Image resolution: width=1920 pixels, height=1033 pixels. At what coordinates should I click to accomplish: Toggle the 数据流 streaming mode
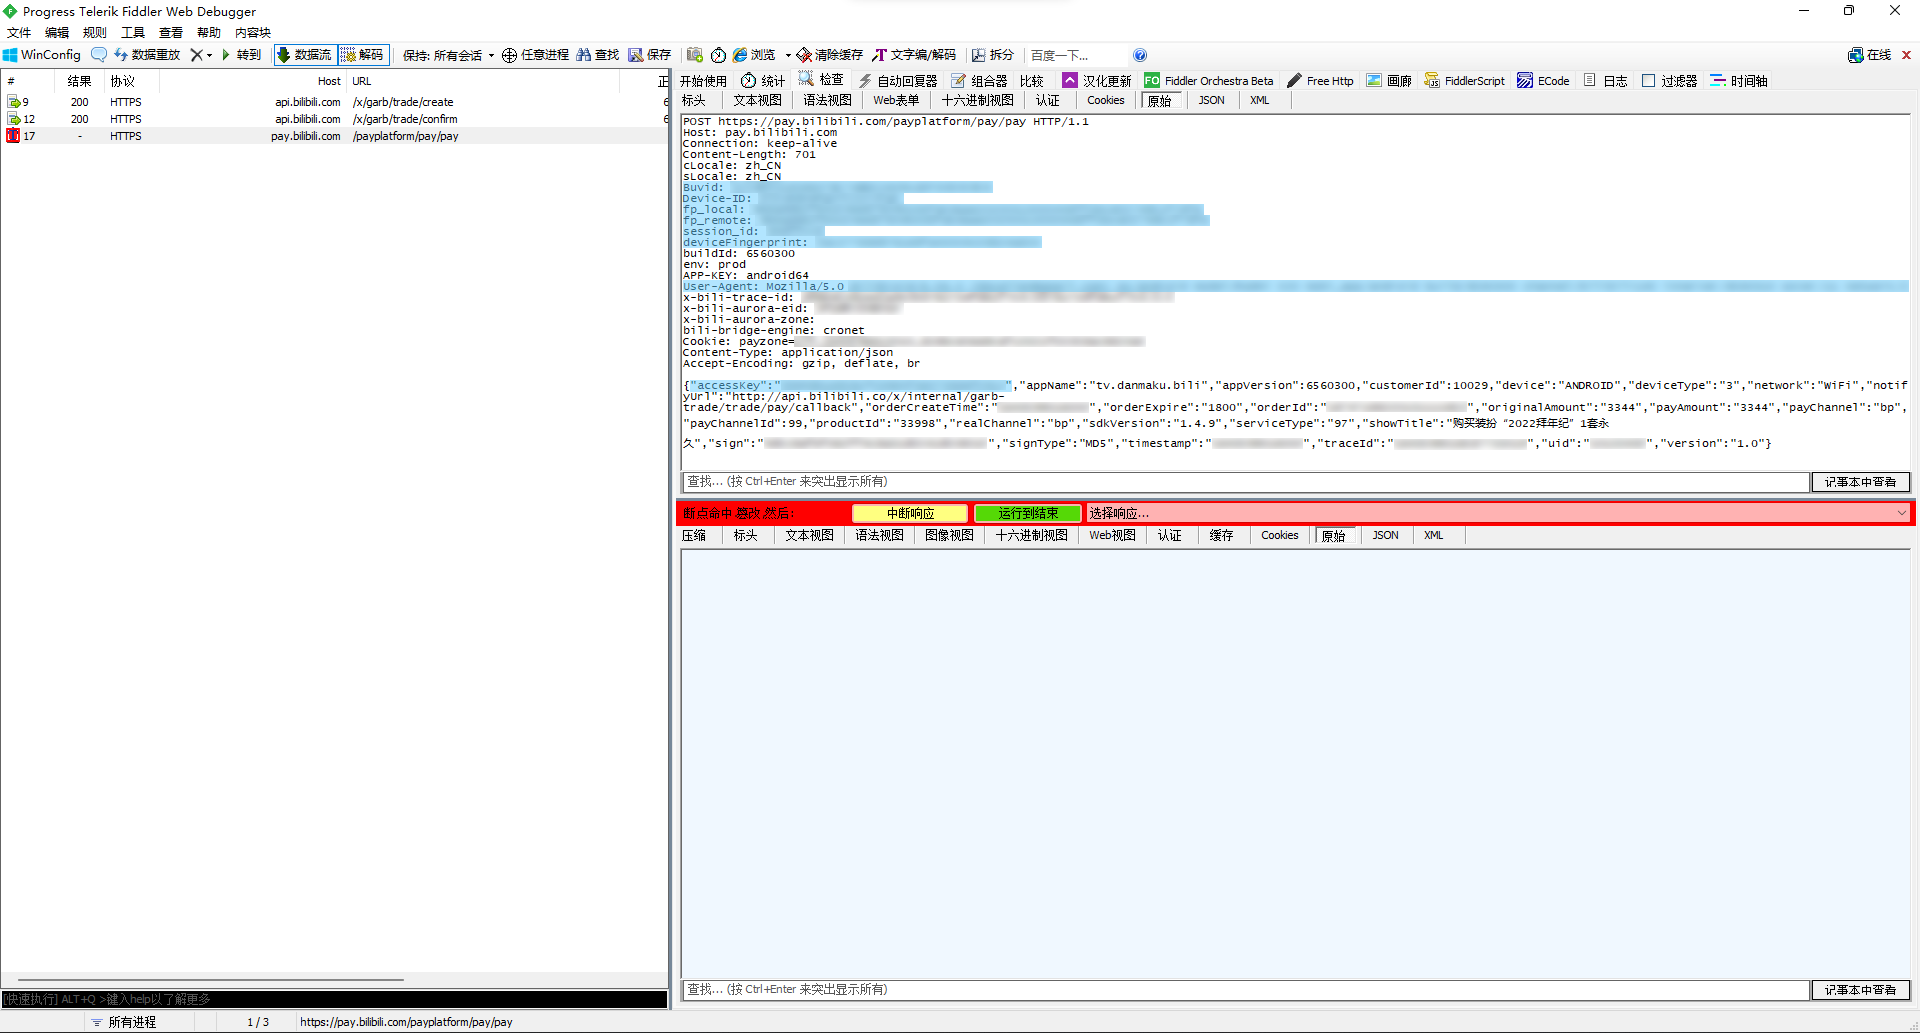coord(304,55)
